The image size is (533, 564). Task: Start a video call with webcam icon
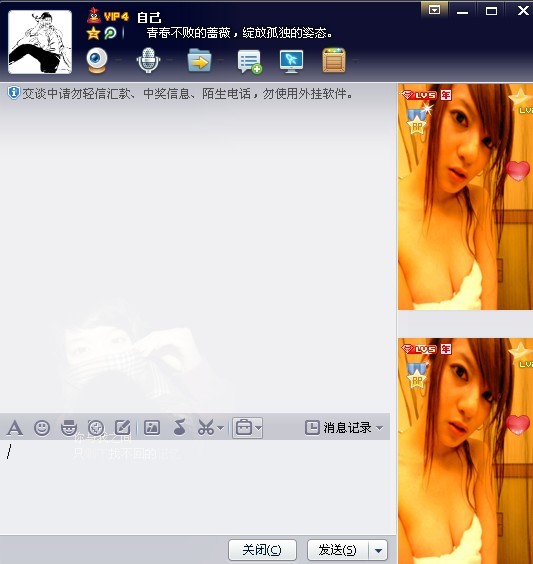click(x=97, y=60)
